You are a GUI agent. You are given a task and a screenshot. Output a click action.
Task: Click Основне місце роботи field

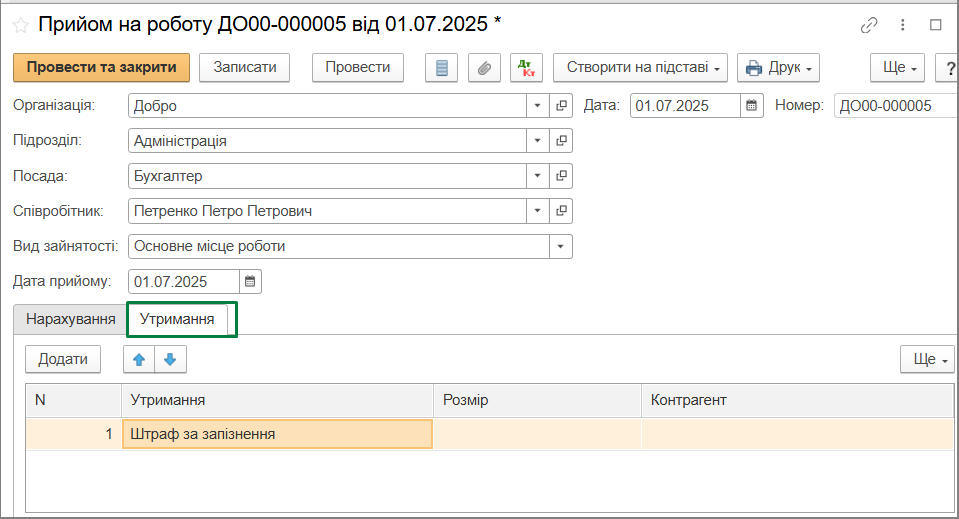click(339, 246)
